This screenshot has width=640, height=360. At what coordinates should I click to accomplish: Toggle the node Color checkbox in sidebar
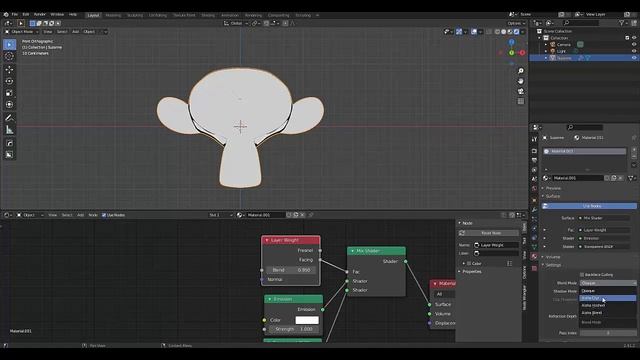point(469,264)
